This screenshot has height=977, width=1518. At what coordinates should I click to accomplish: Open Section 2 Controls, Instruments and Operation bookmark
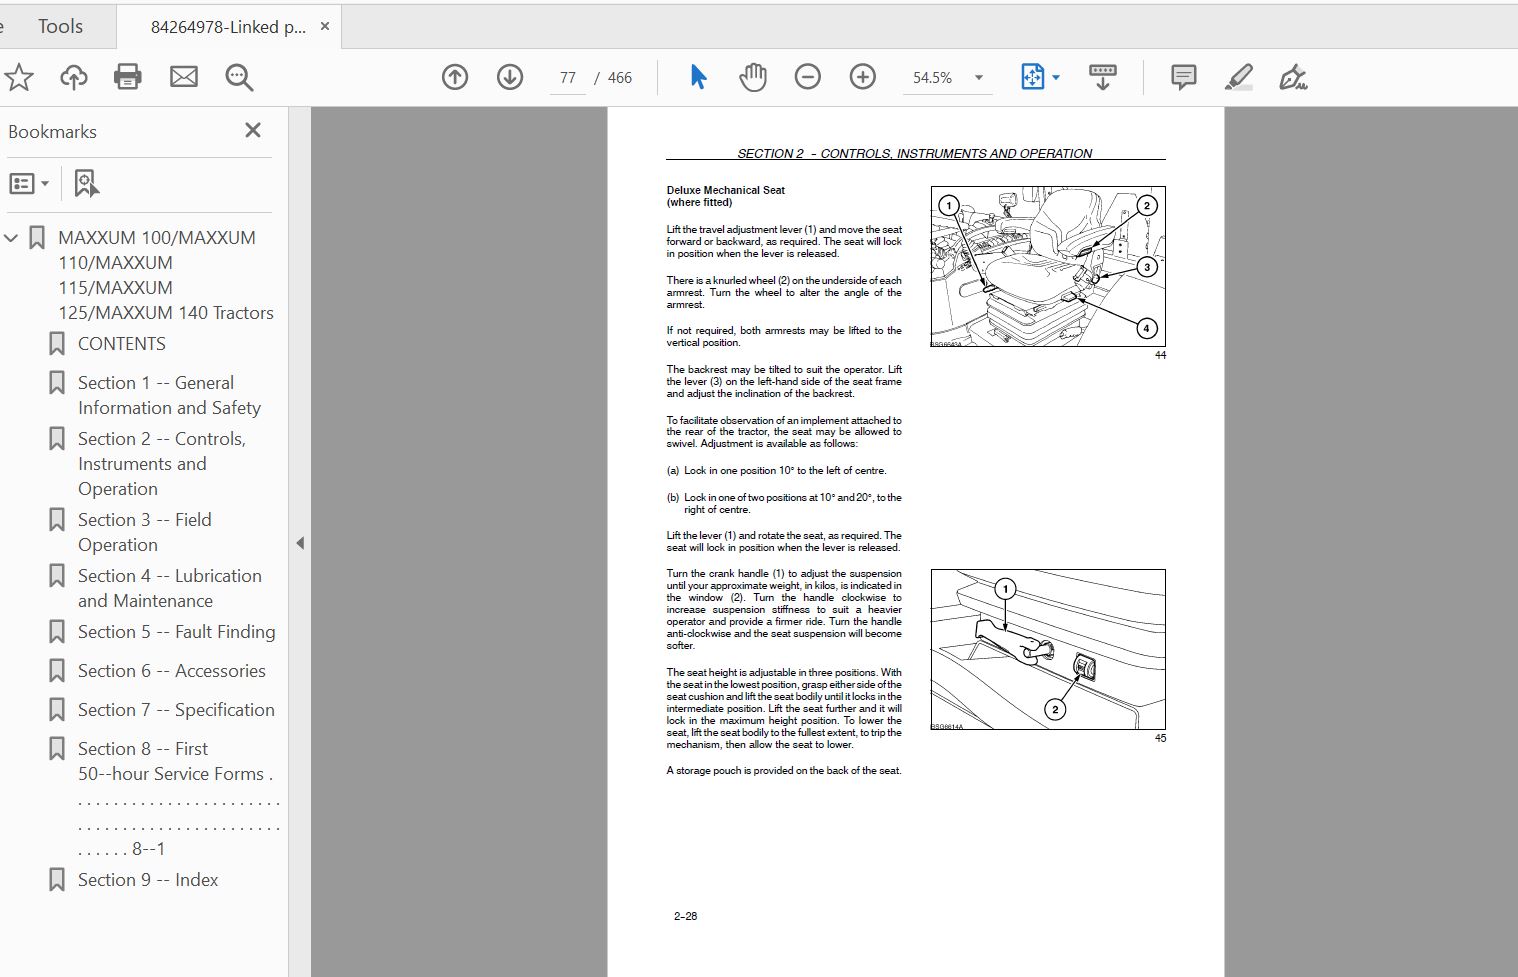tap(162, 464)
